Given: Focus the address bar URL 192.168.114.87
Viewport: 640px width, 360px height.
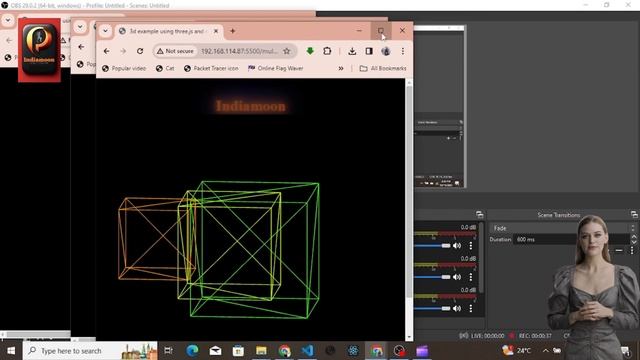Looking at the screenshot, I should (239, 51).
